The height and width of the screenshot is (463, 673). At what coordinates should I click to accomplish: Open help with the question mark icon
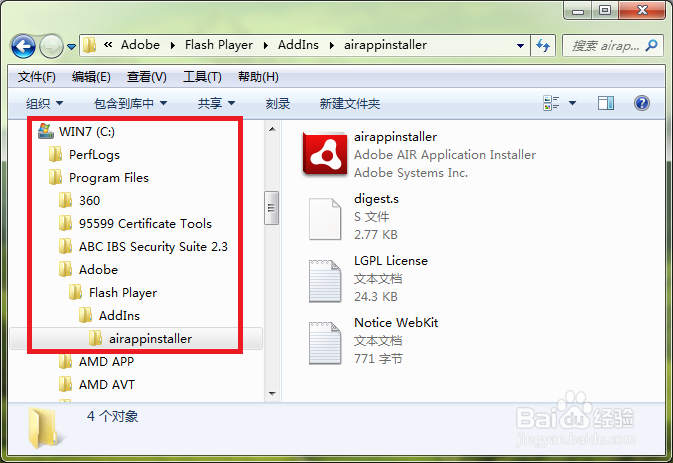point(642,103)
